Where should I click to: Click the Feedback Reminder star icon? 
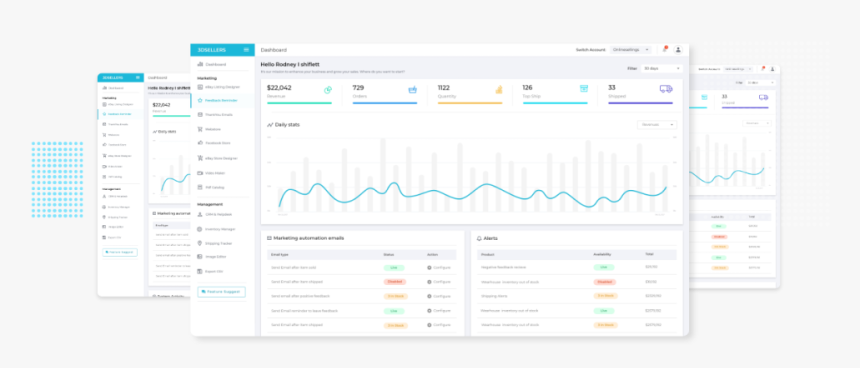click(200, 100)
